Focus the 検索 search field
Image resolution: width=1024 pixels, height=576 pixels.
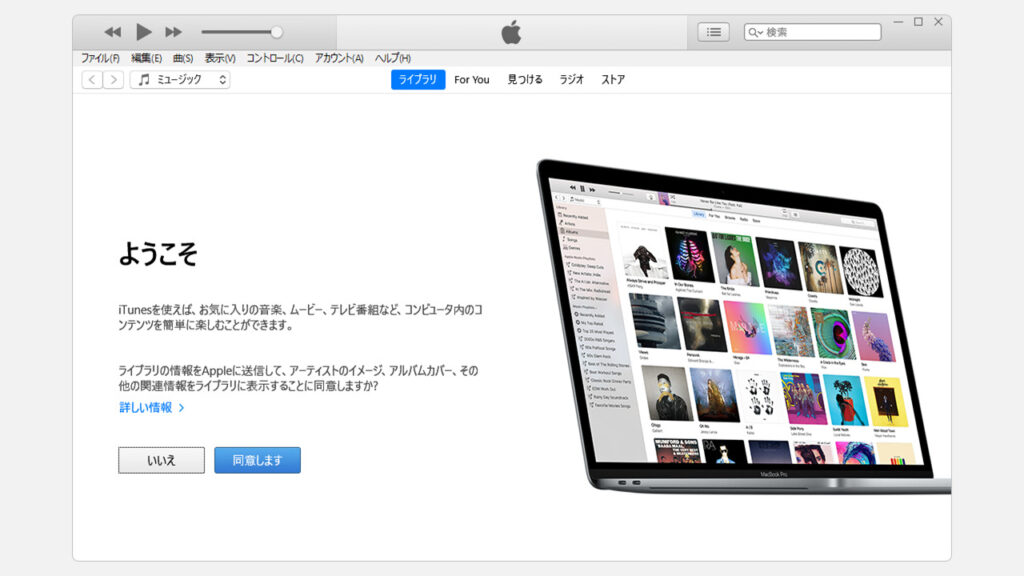coord(812,32)
